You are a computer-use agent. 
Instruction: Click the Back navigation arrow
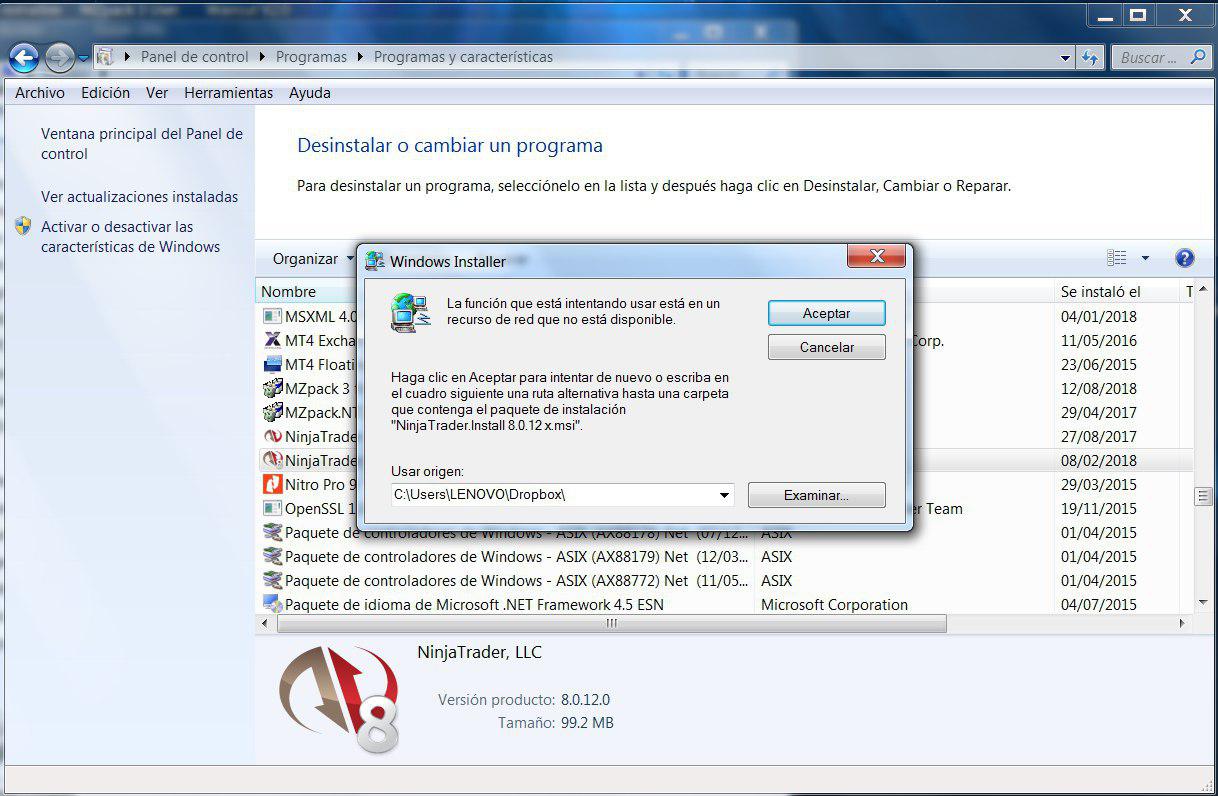click(x=23, y=57)
